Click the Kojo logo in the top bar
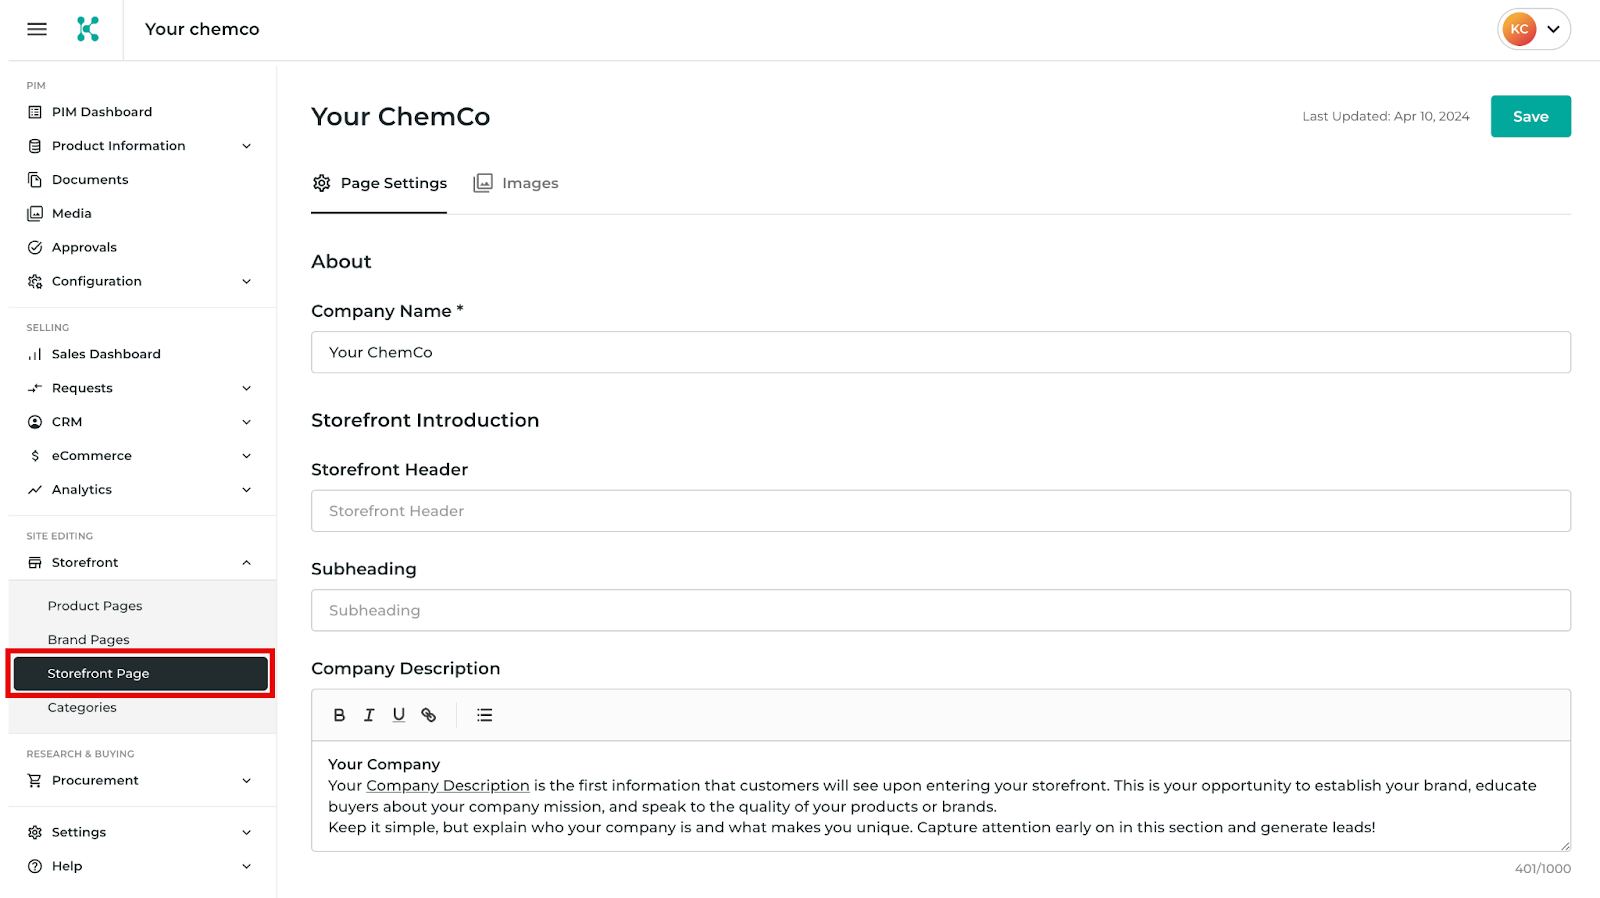This screenshot has height=898, width=1600. [88, 29]
